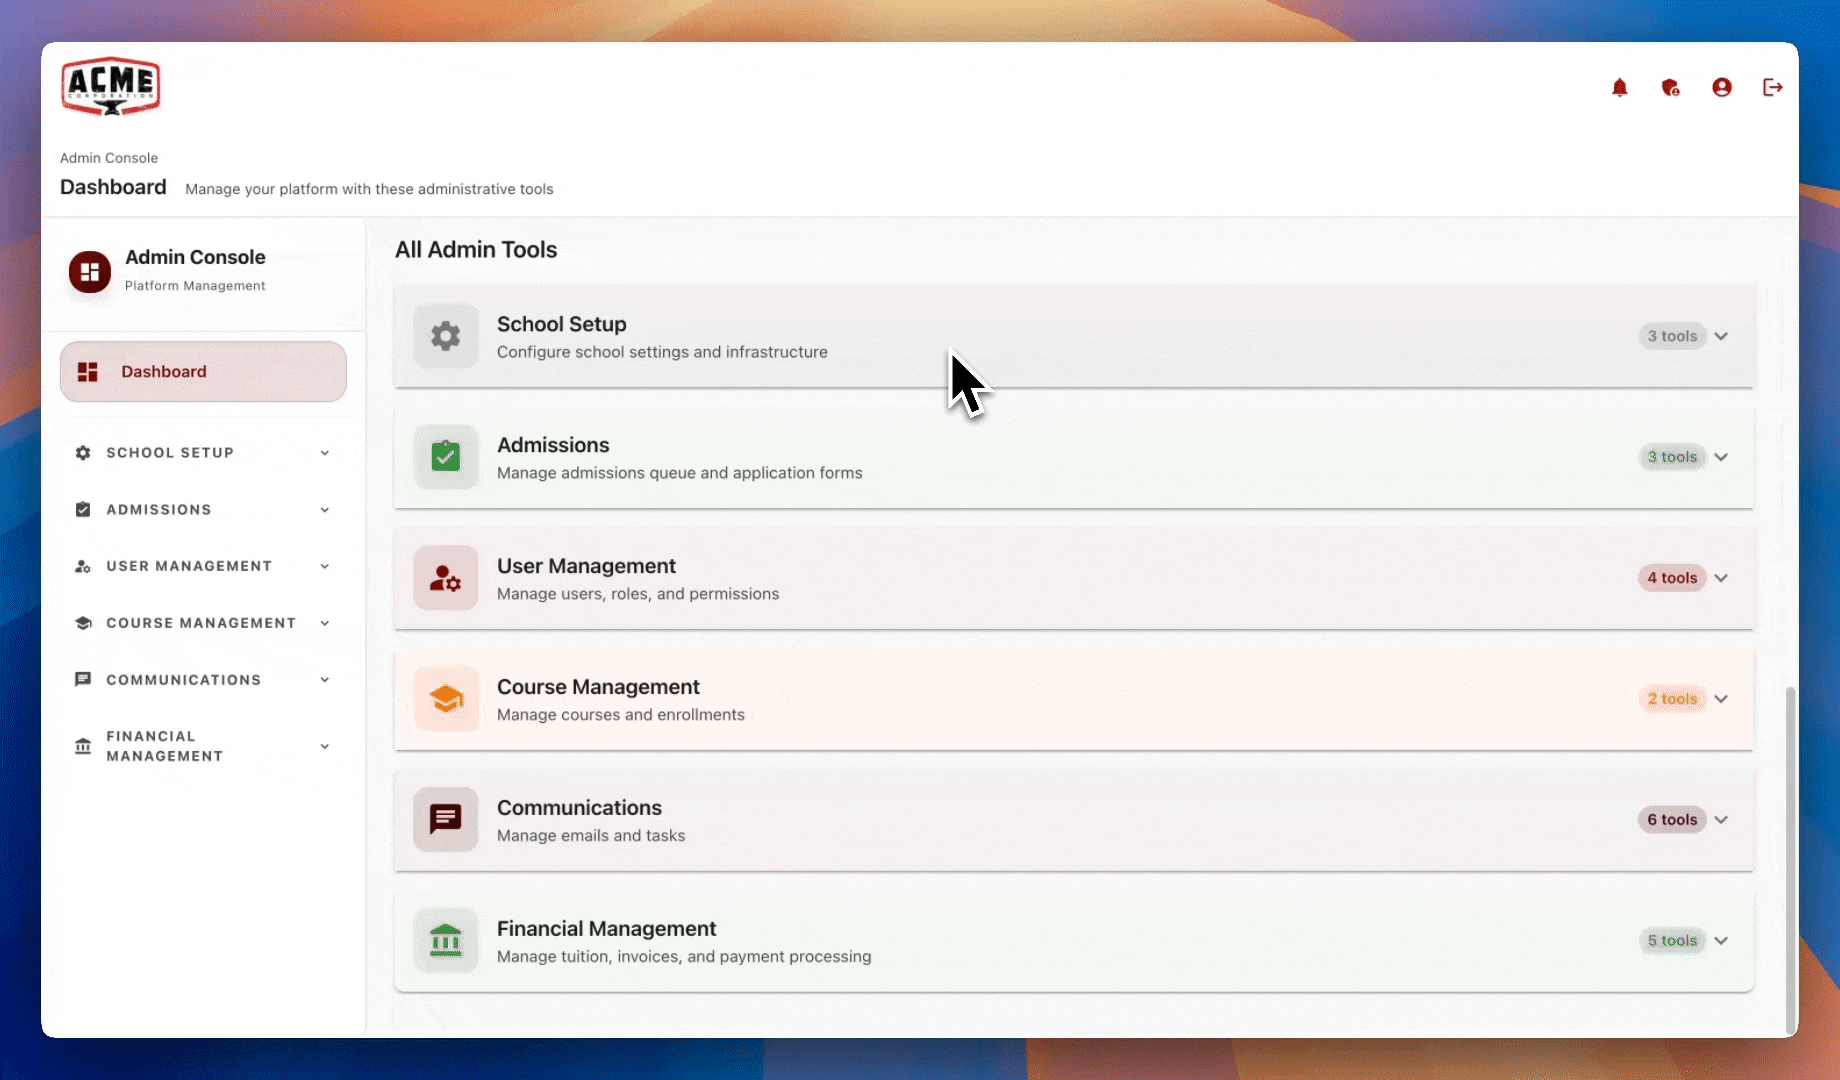The image size is (1840, 1080).
Task: Click the Course Management cap icon in sidebar
Action: pos(83,623)
